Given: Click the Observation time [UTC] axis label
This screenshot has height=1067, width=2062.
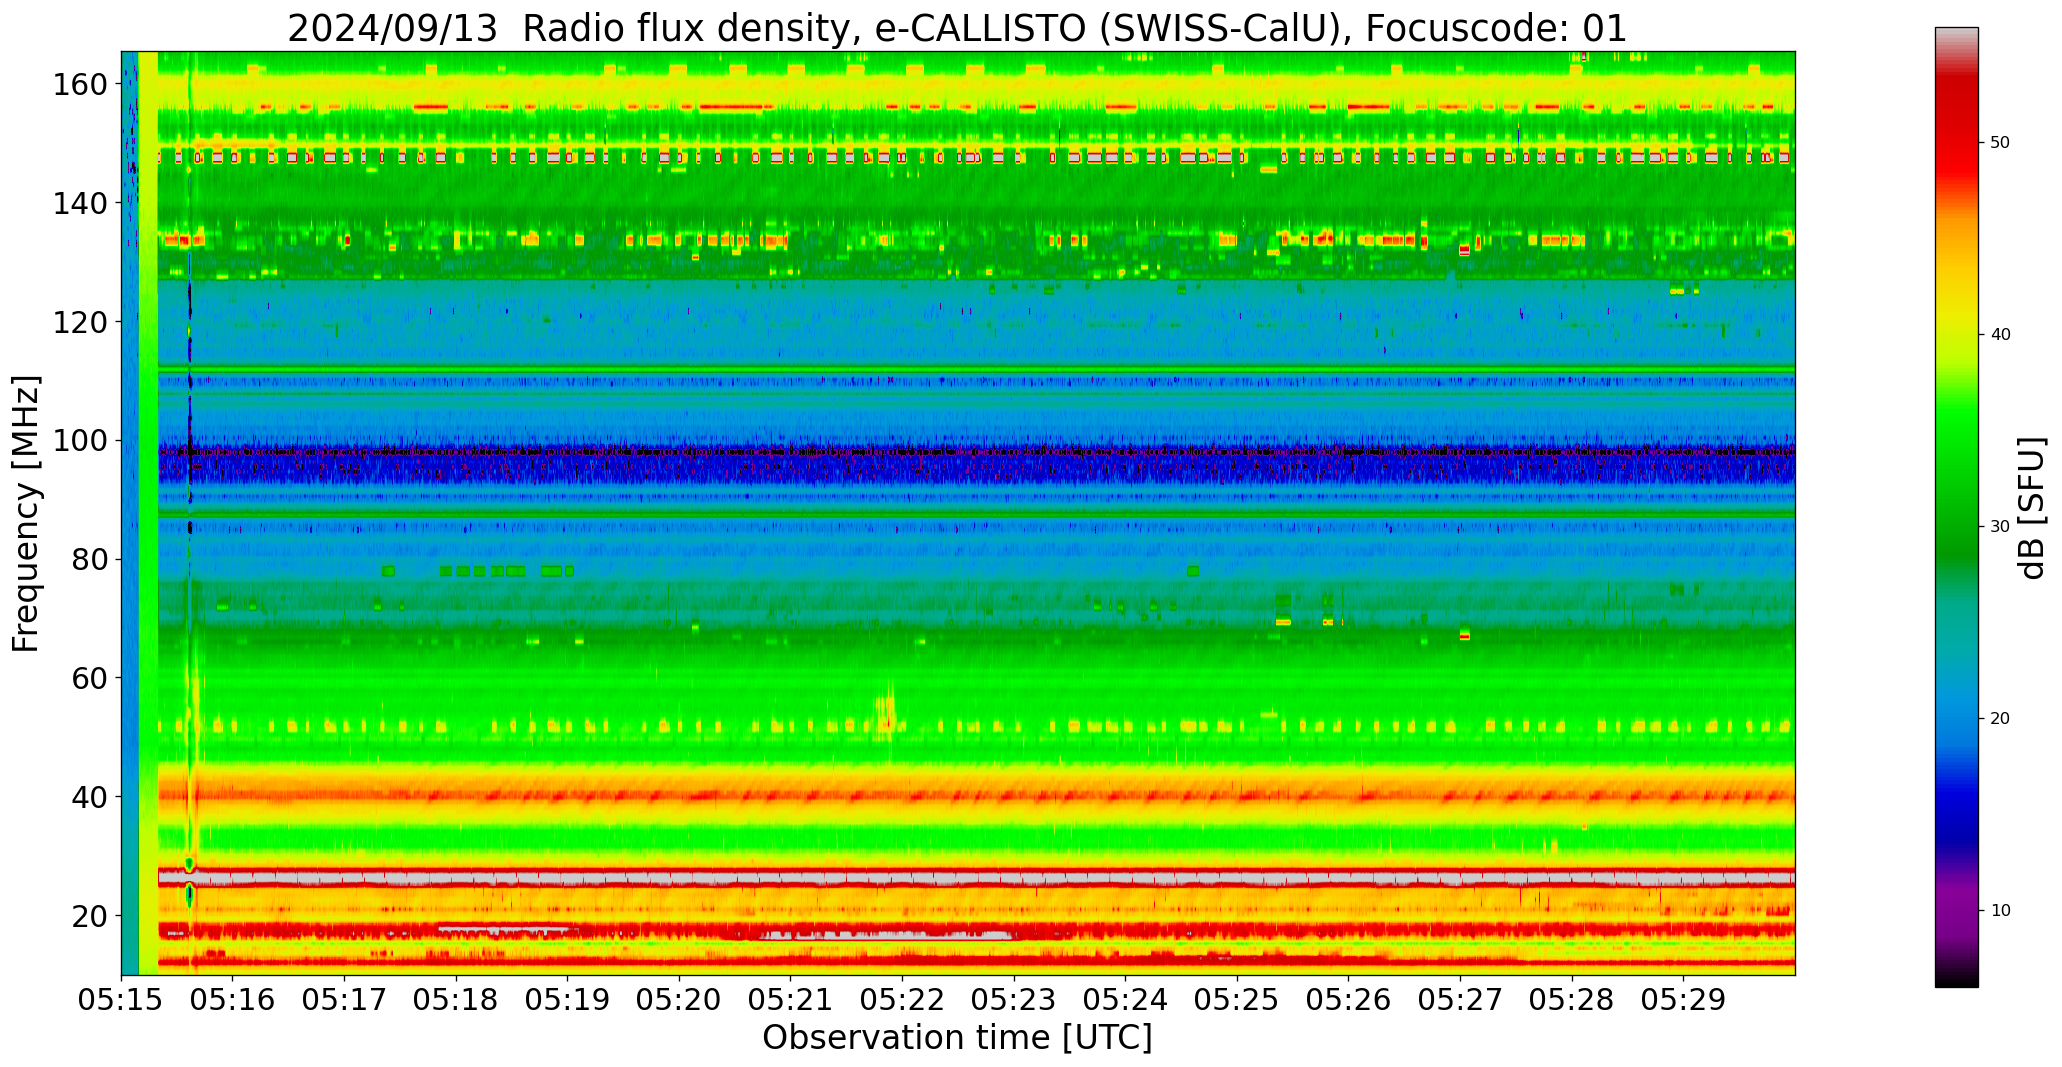Looking at the screenshot, I should pyautogui.click(x=957, y=1039).
